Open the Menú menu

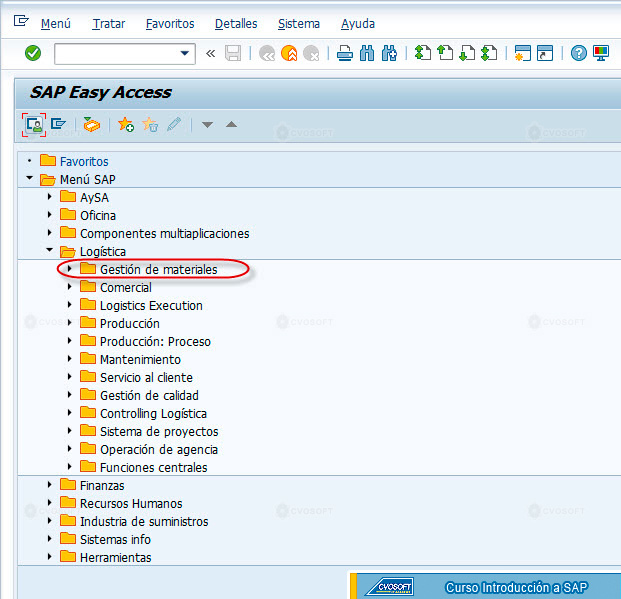pyautogui.click(x=55, y=24)
